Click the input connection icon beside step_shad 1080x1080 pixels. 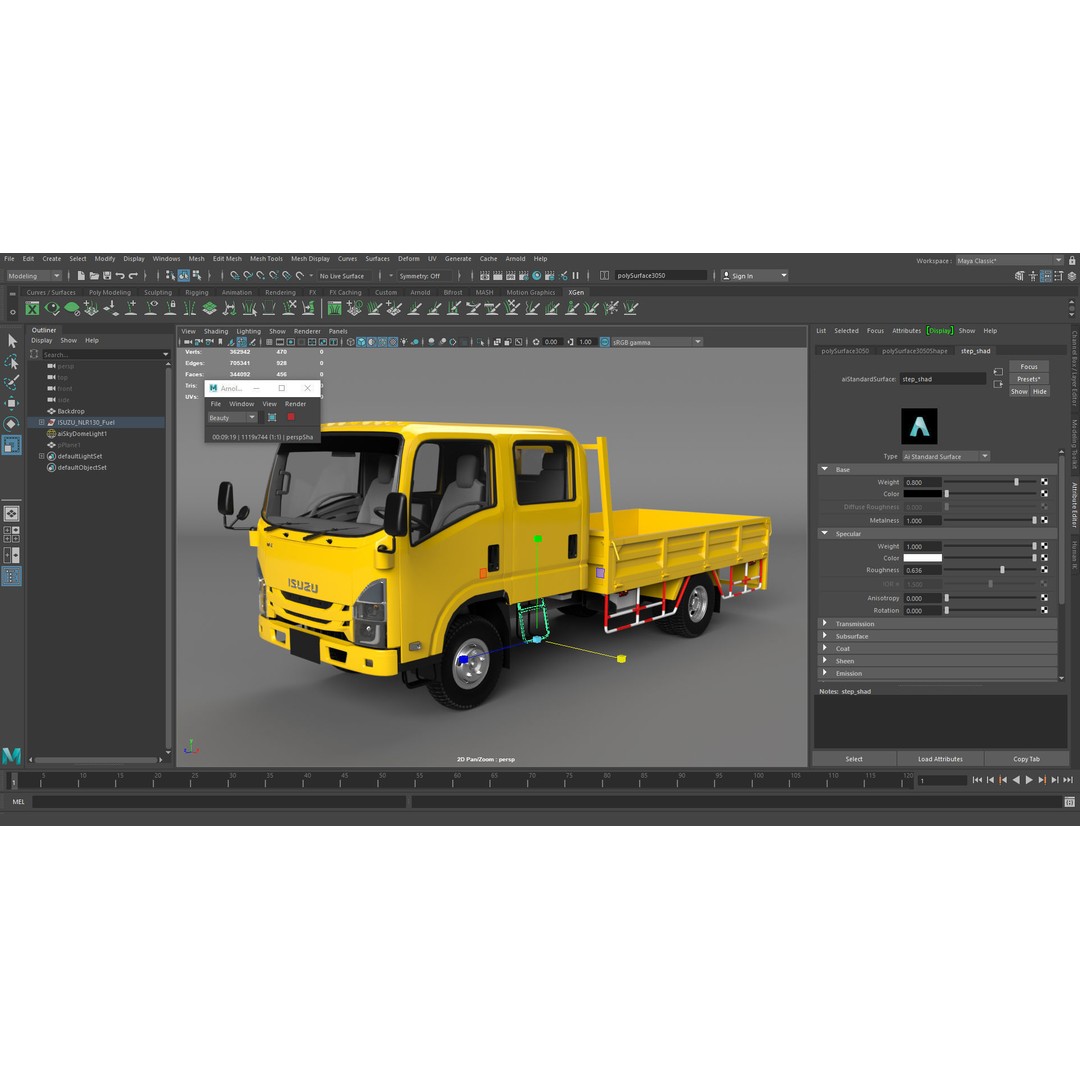998,372
